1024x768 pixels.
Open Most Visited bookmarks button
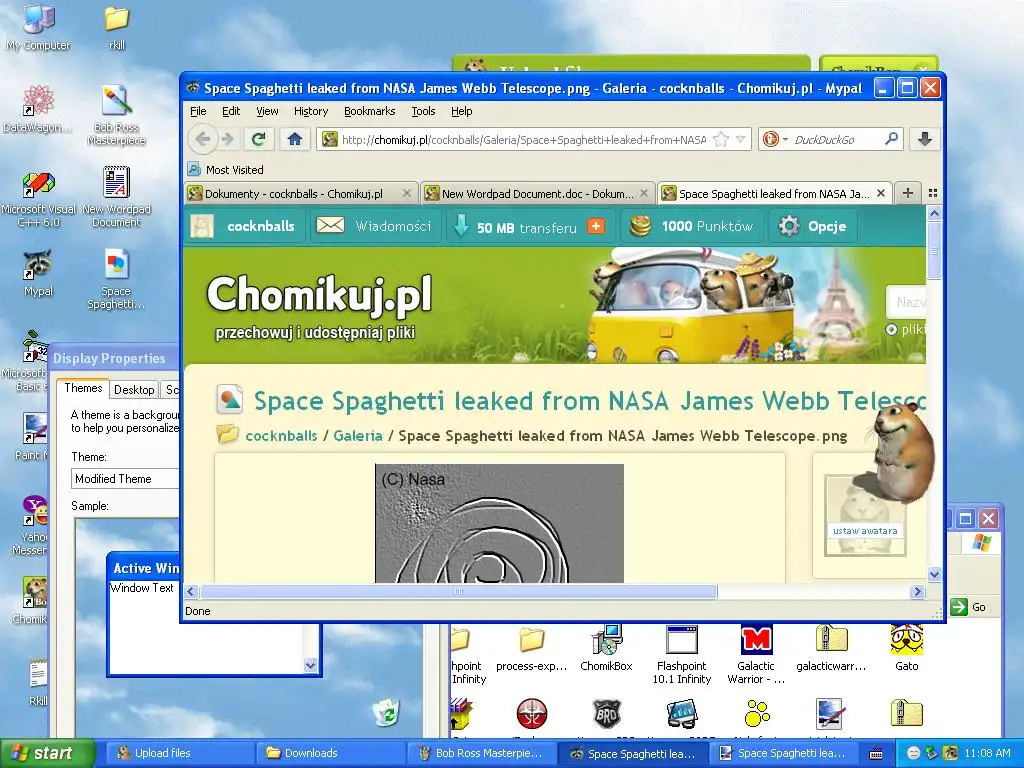tap(226, 170)
